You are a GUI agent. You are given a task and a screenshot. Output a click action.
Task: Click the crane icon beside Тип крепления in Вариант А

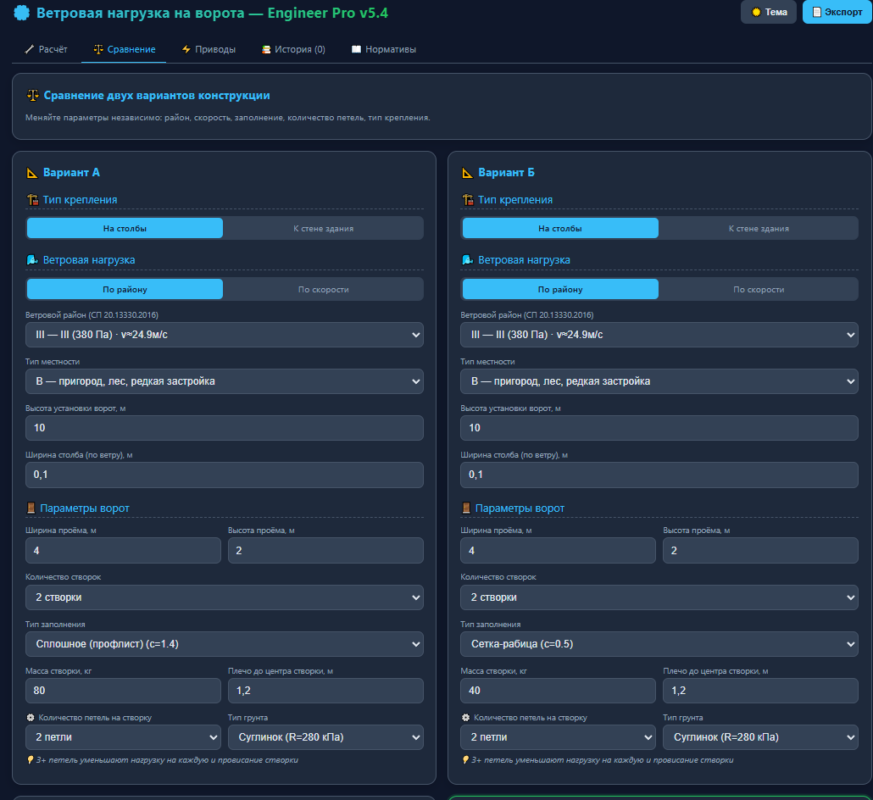(32, 200)
